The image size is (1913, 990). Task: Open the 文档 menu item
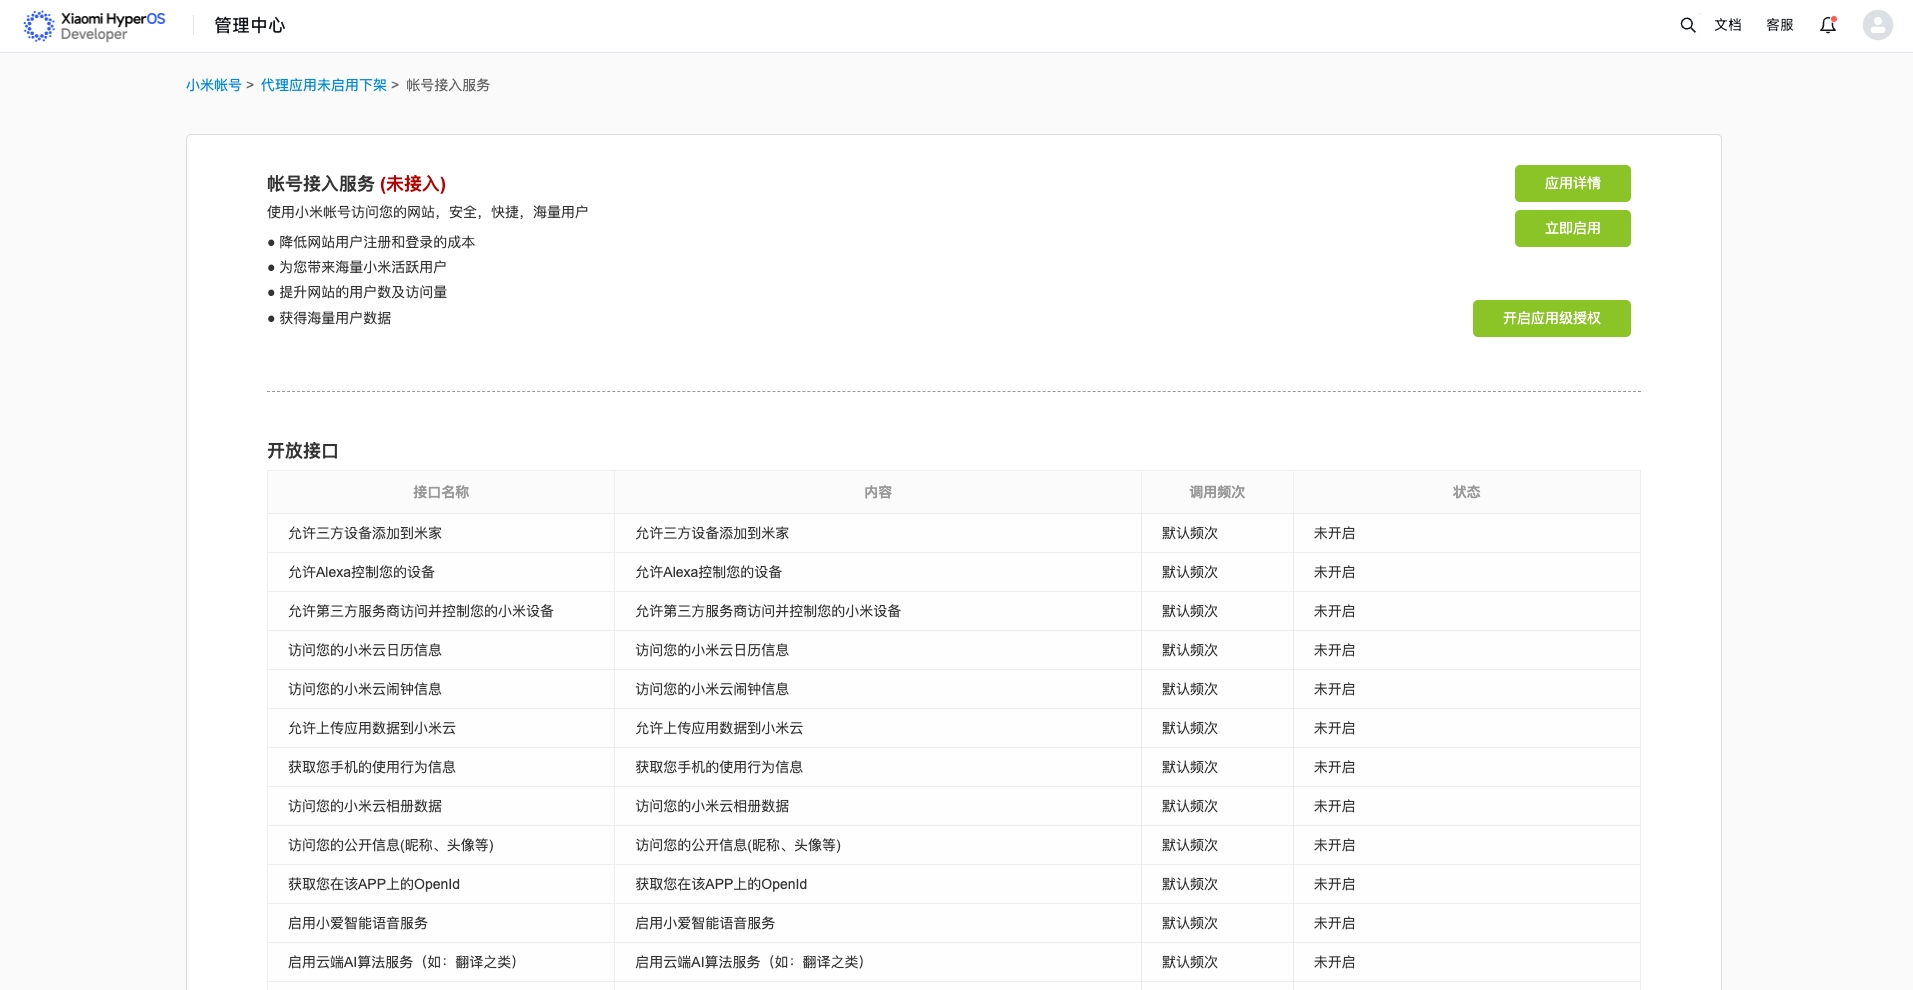tap(1727, 25)
